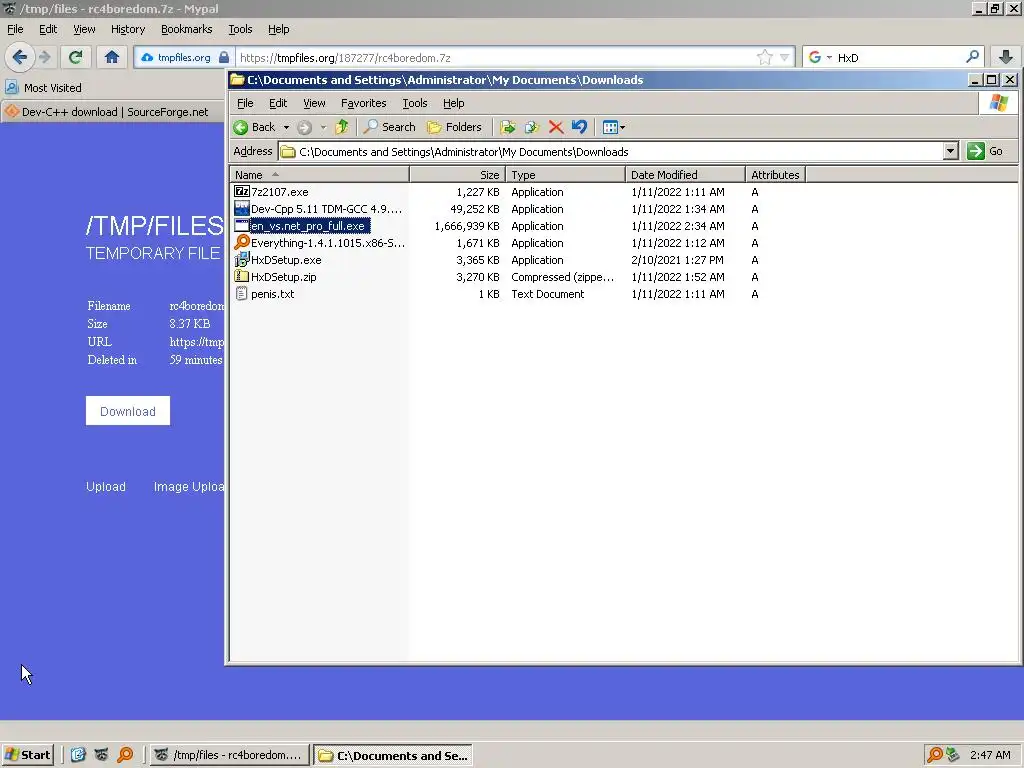Open Explorer File menu
The width and height of the screenshot is (1024, 768).
pyautogui.click(x=245, y=103)
